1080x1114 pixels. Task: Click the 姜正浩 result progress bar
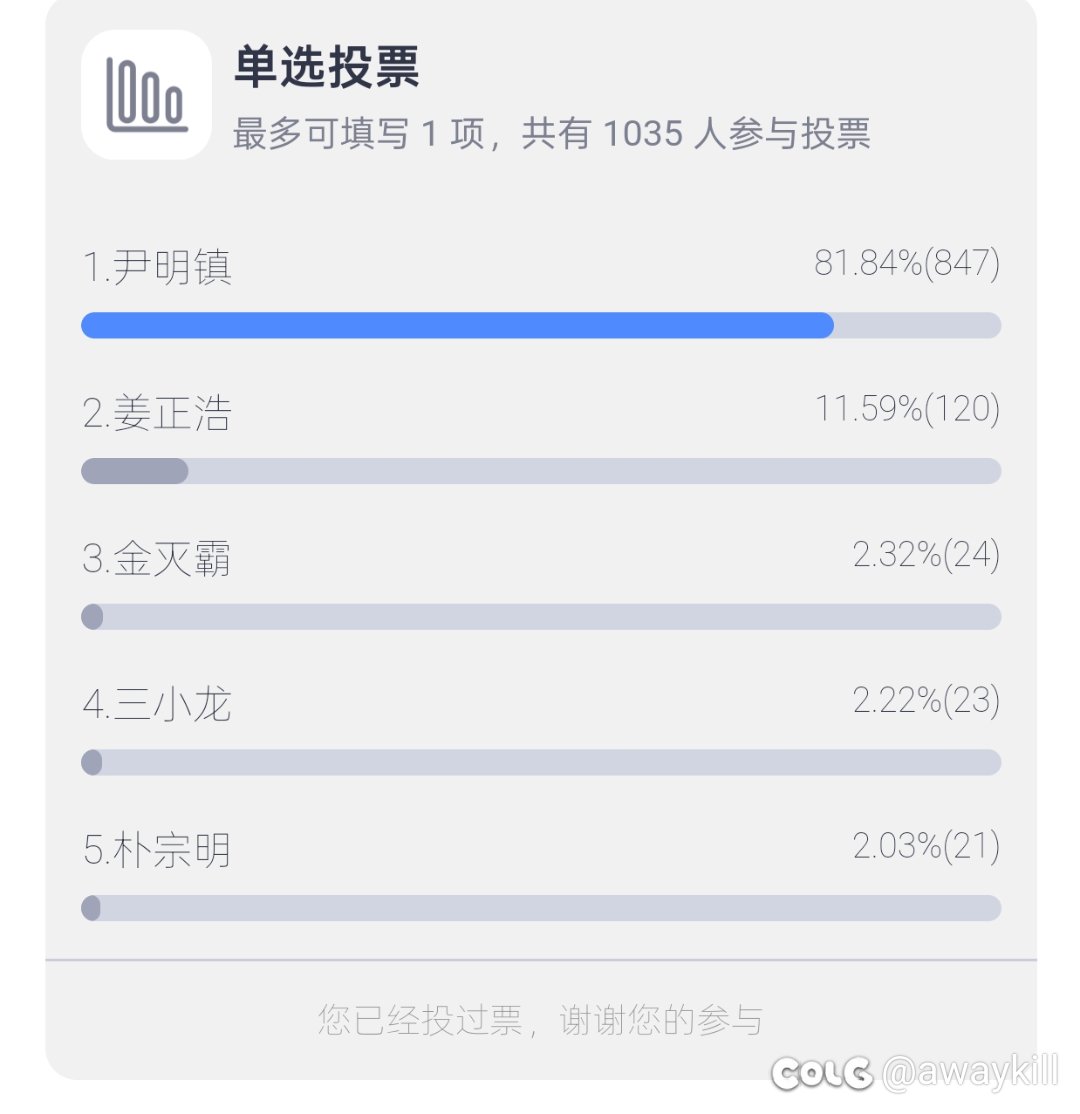[x=540, y=471]
